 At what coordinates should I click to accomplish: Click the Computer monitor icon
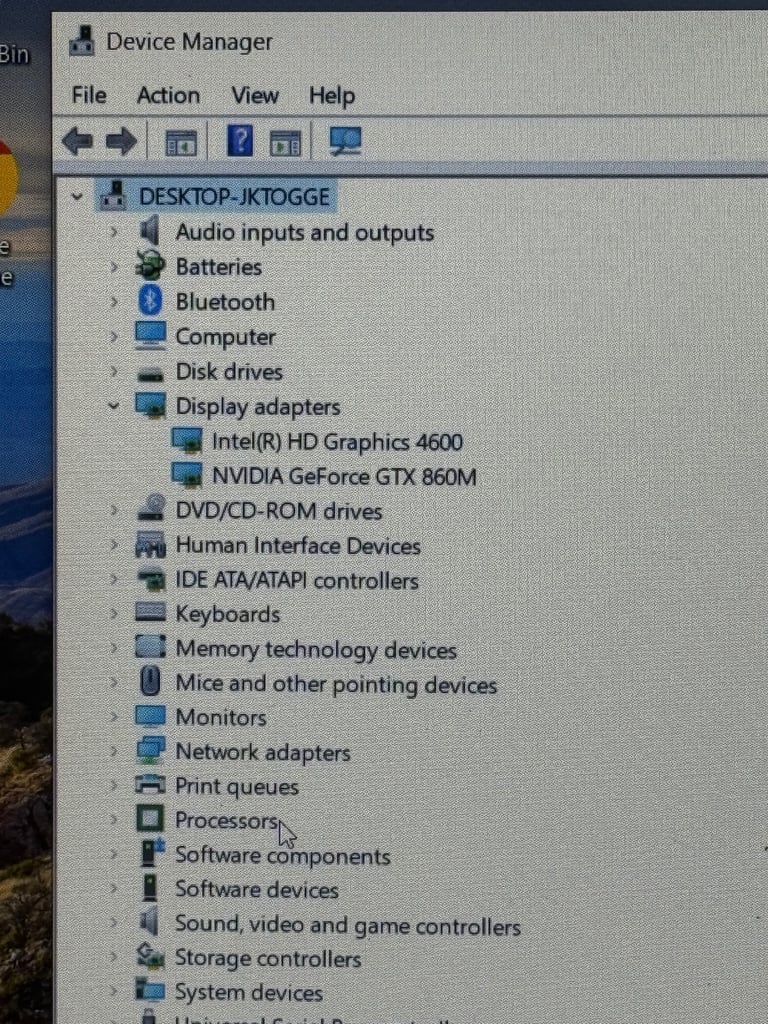pos(150,335)
